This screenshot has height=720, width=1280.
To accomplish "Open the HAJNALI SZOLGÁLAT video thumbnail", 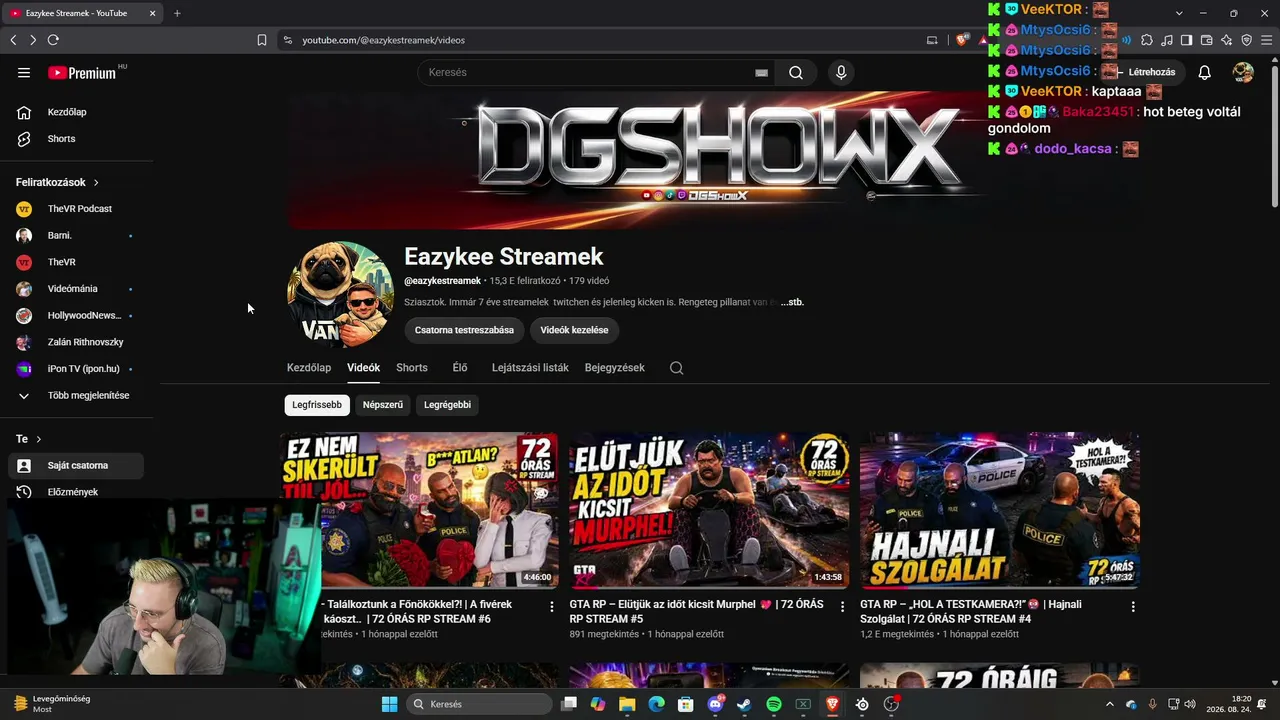I will [x=1000, y=510].
